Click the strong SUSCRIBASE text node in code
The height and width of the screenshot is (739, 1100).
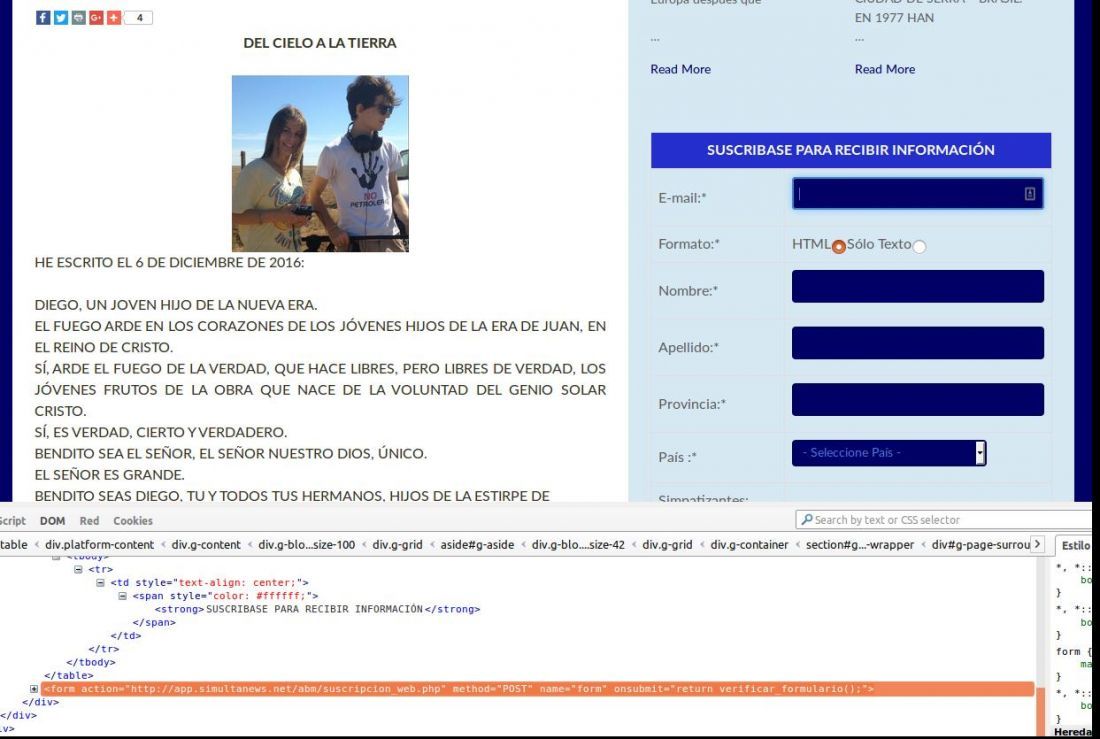[x=314, y=609]
